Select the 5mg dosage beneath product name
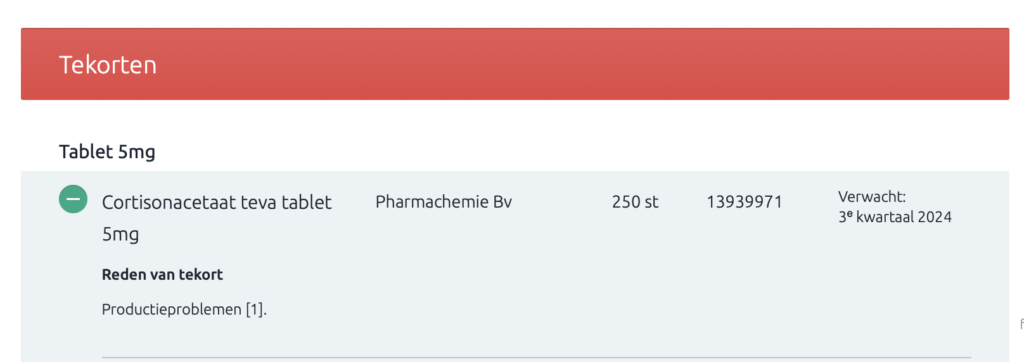The height and width of the screenshot is (362, 1024). point(121,235)
